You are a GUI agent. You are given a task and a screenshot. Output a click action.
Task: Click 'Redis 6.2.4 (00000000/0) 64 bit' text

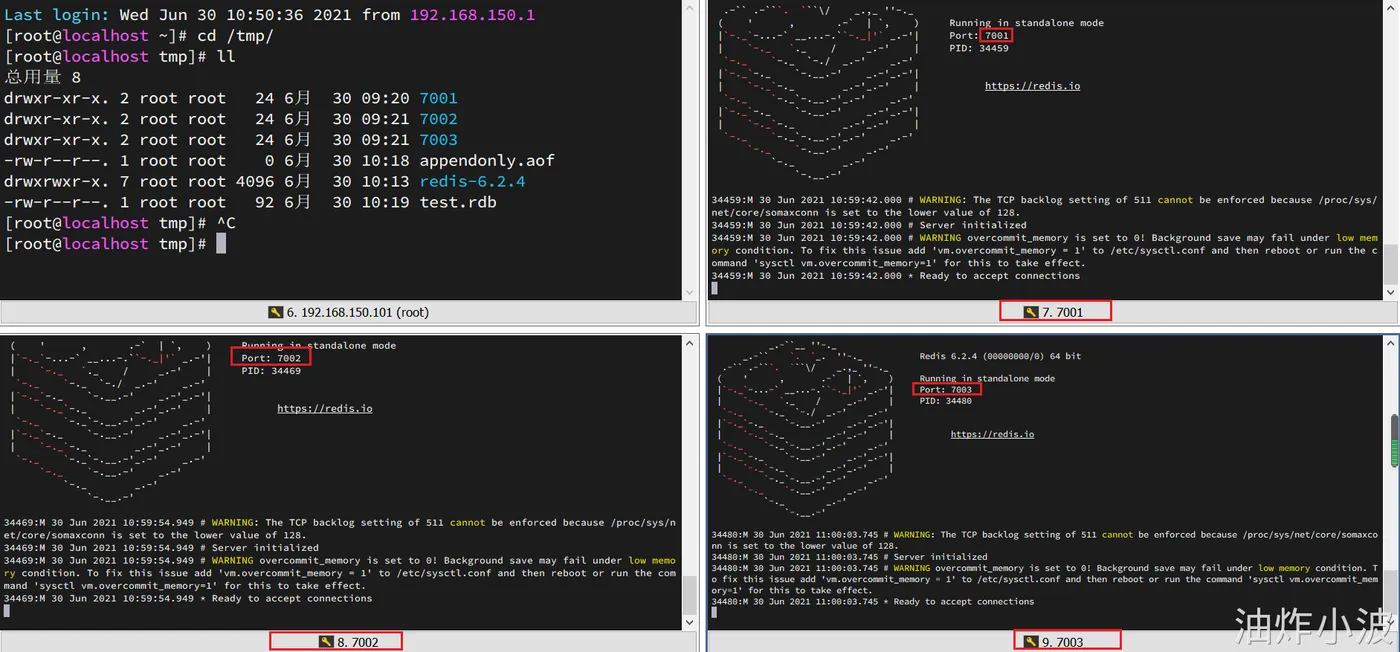1000,356
